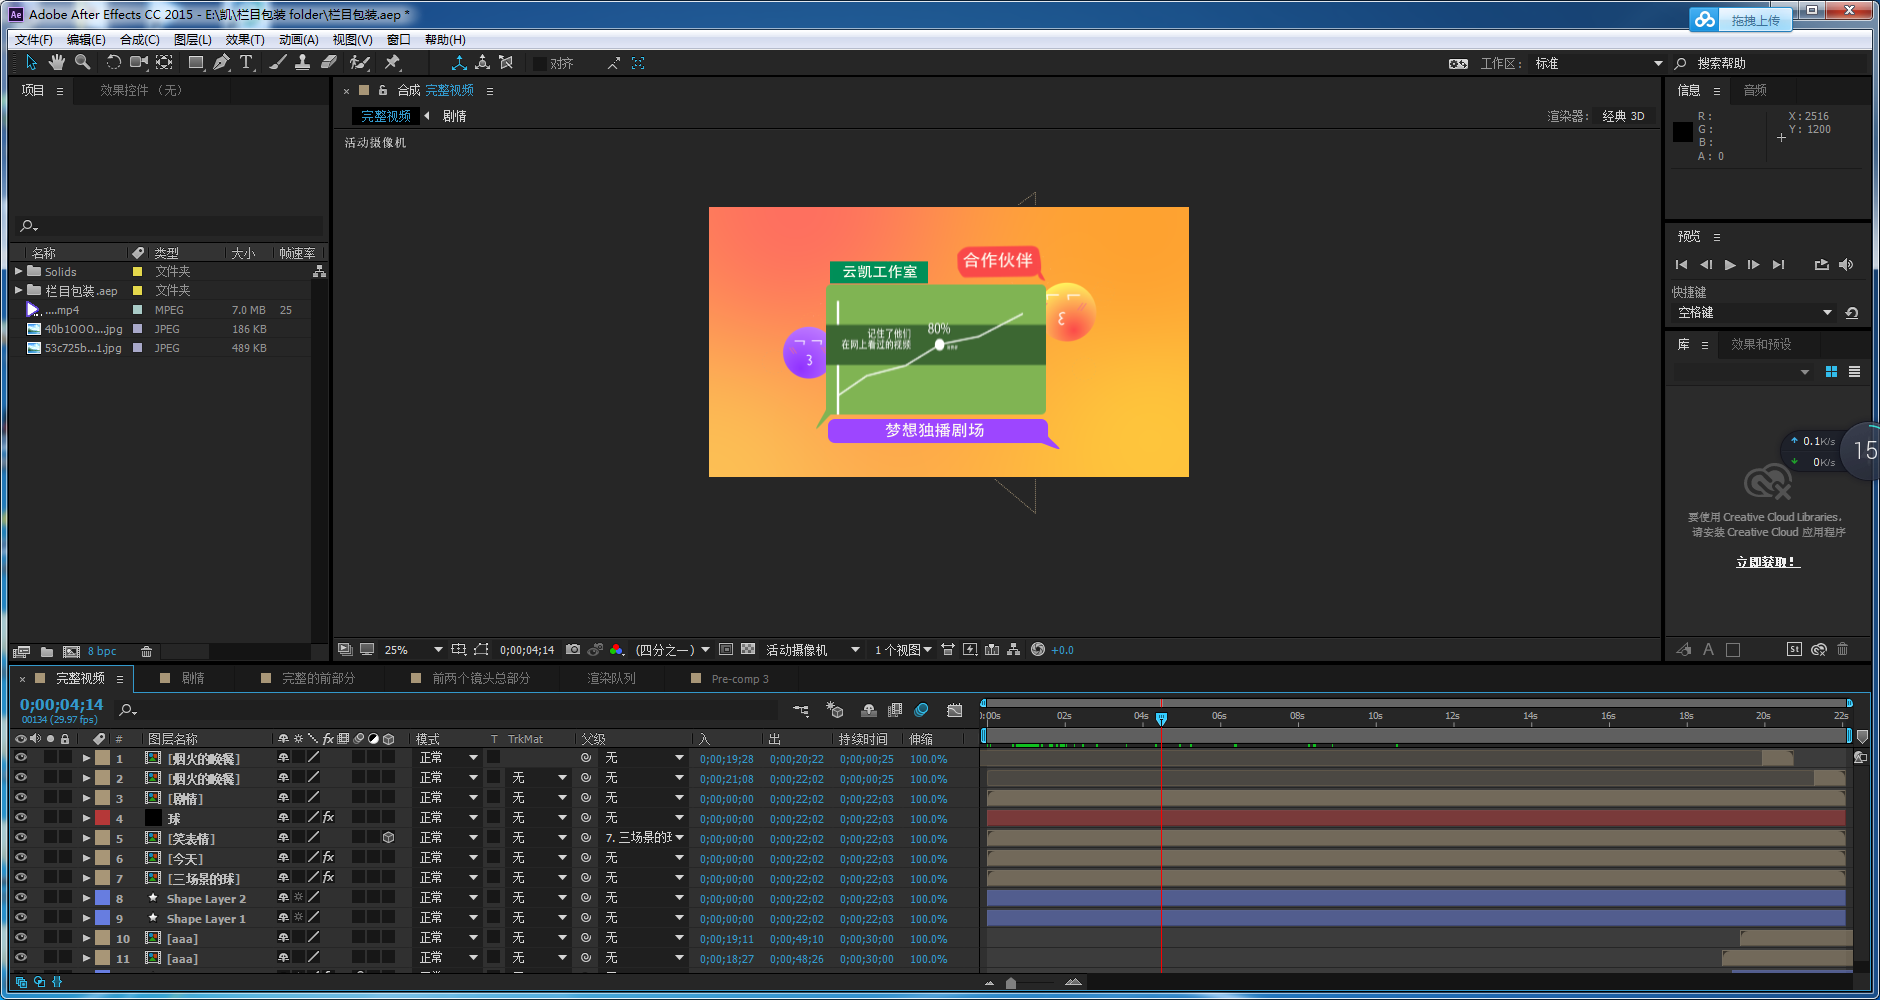Viewport: 1880px width, 1000px height.
Task: Select the Rotation tool
Action: pos(113,63)
